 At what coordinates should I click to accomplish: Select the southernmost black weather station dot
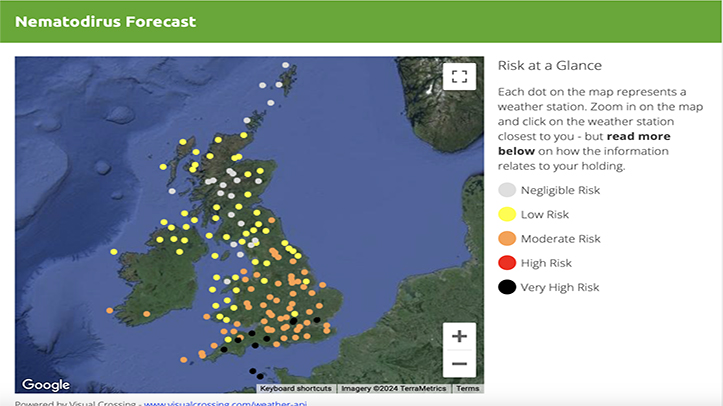pyautogui.click(x=262, y=377)
